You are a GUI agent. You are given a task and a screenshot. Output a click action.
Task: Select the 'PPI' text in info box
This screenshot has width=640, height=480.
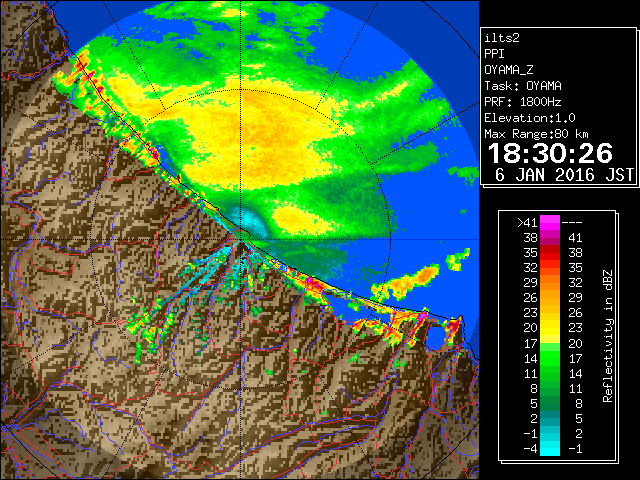[x=494, y=54]
